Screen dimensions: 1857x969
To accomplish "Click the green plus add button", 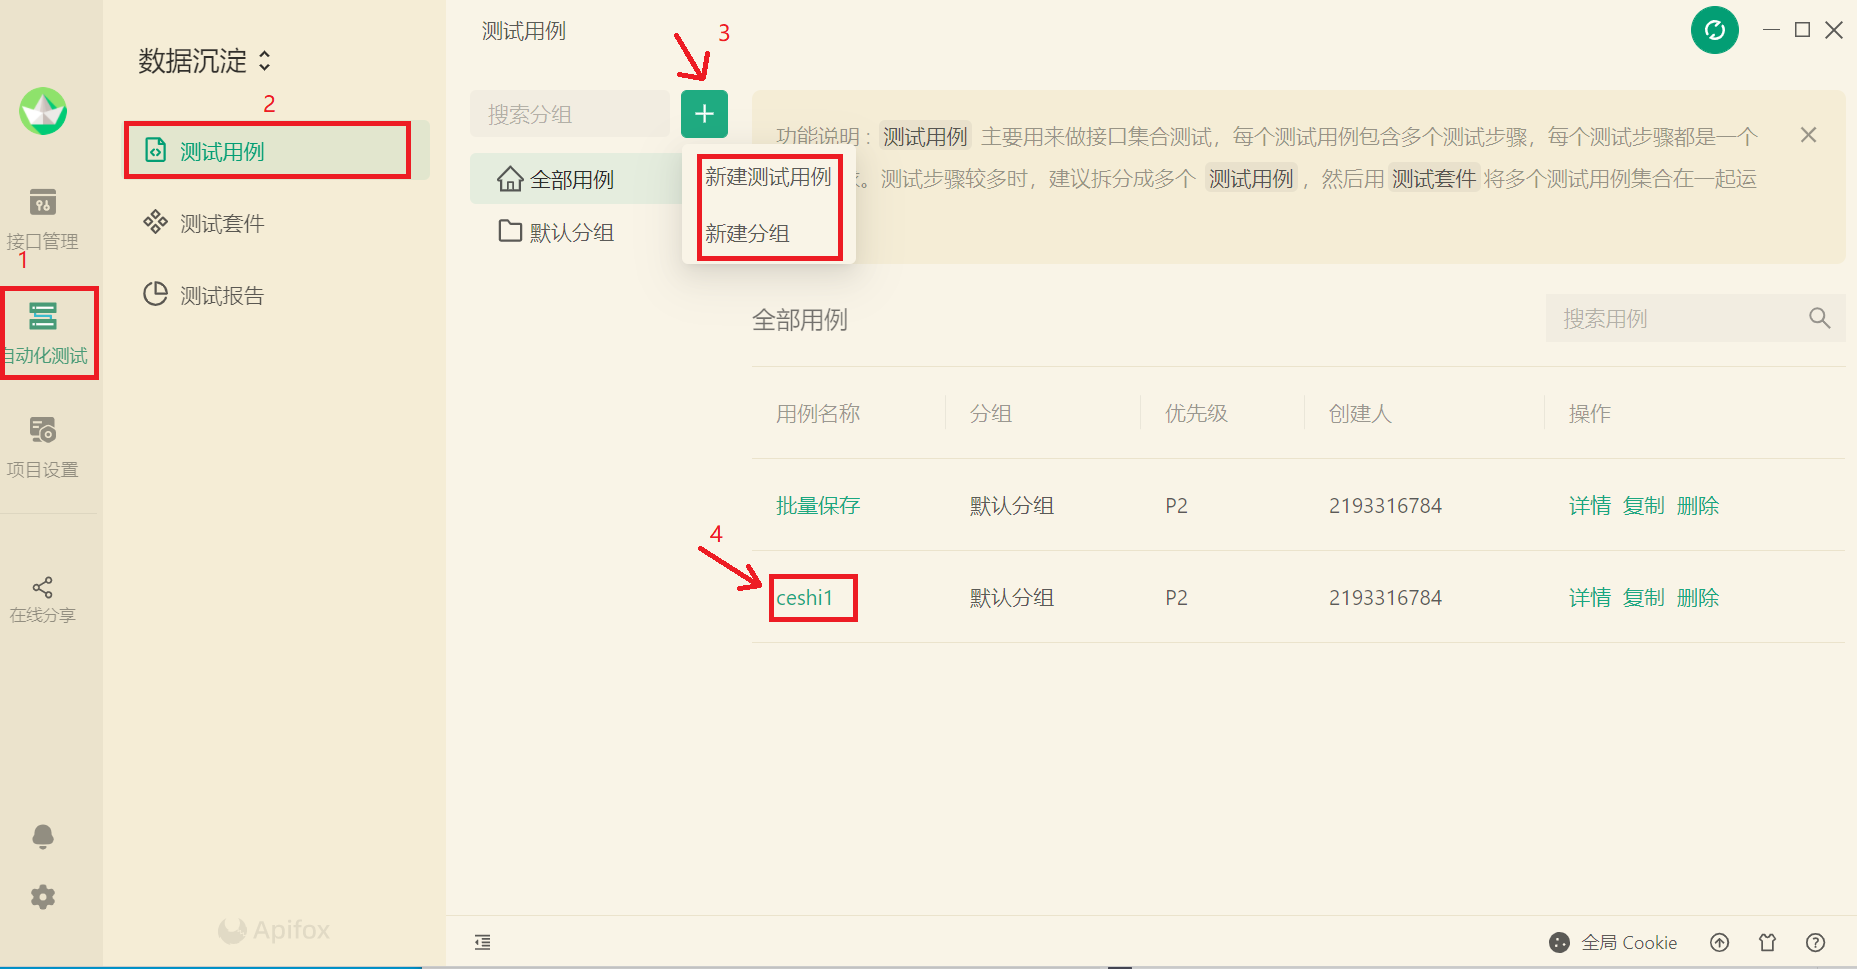I will [x=704, y=114].
